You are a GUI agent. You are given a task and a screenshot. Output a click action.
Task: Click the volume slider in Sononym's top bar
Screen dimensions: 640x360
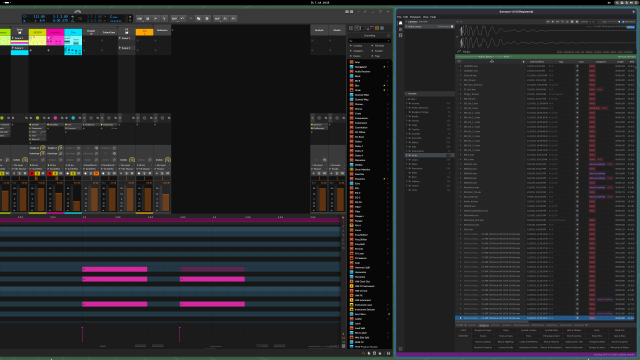613,22
